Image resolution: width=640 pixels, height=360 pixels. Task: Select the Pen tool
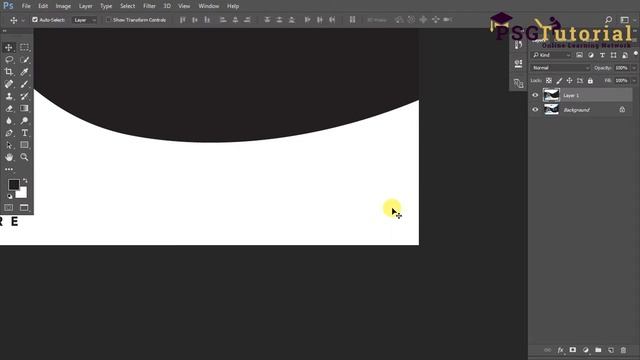click(x=9, y=133)
